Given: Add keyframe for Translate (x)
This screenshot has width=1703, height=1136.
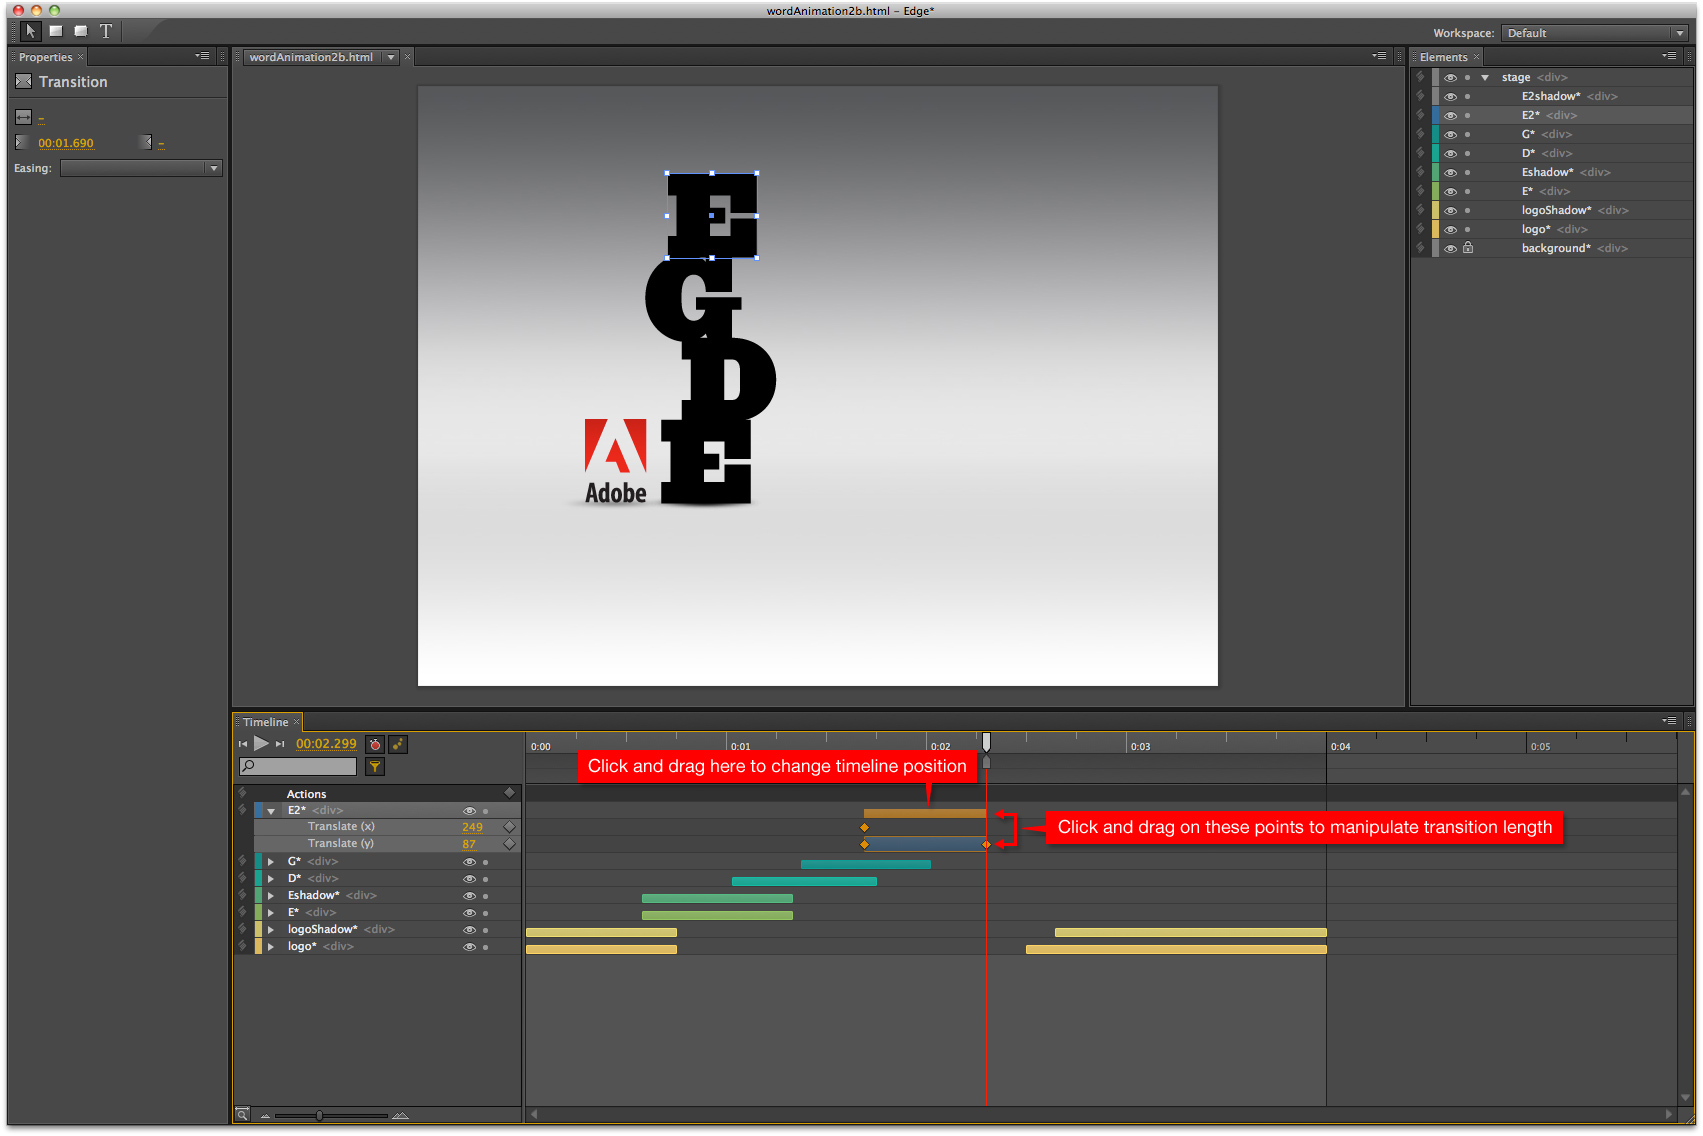Looking at the screenshot, I should 509,827.
